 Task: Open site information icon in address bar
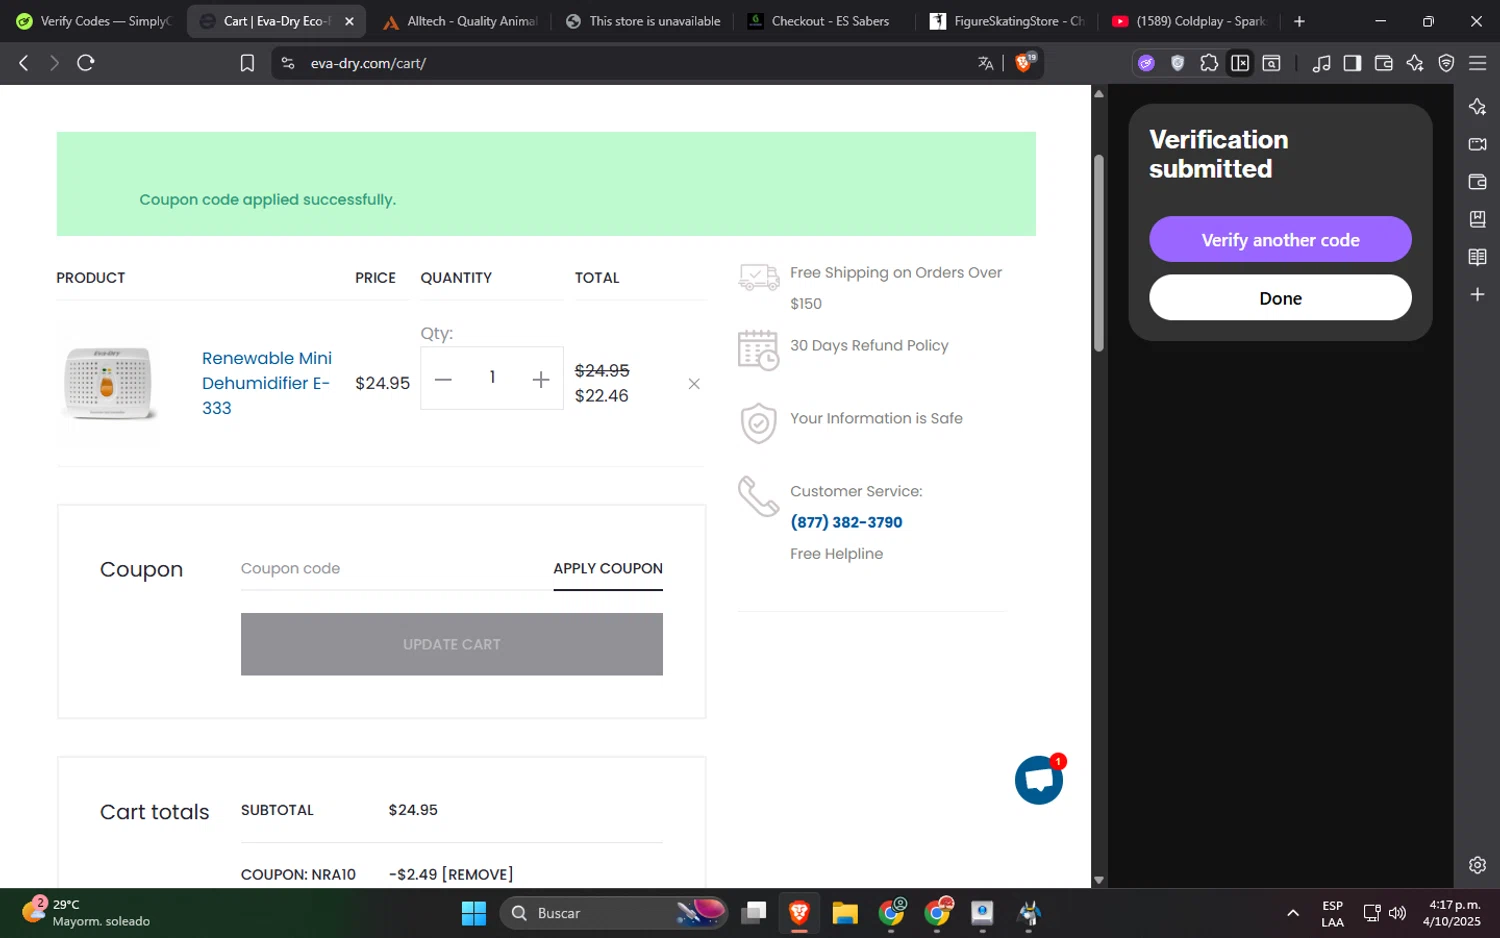[288, 63]
